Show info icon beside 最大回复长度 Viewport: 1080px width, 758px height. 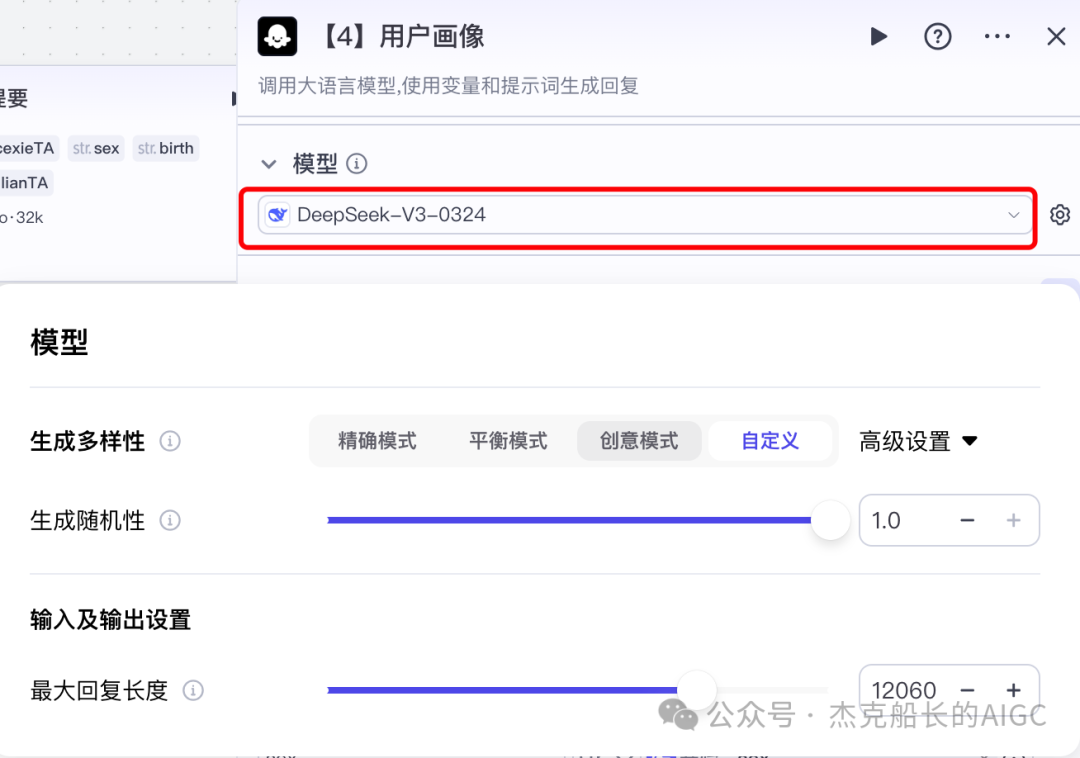(193, 691)
